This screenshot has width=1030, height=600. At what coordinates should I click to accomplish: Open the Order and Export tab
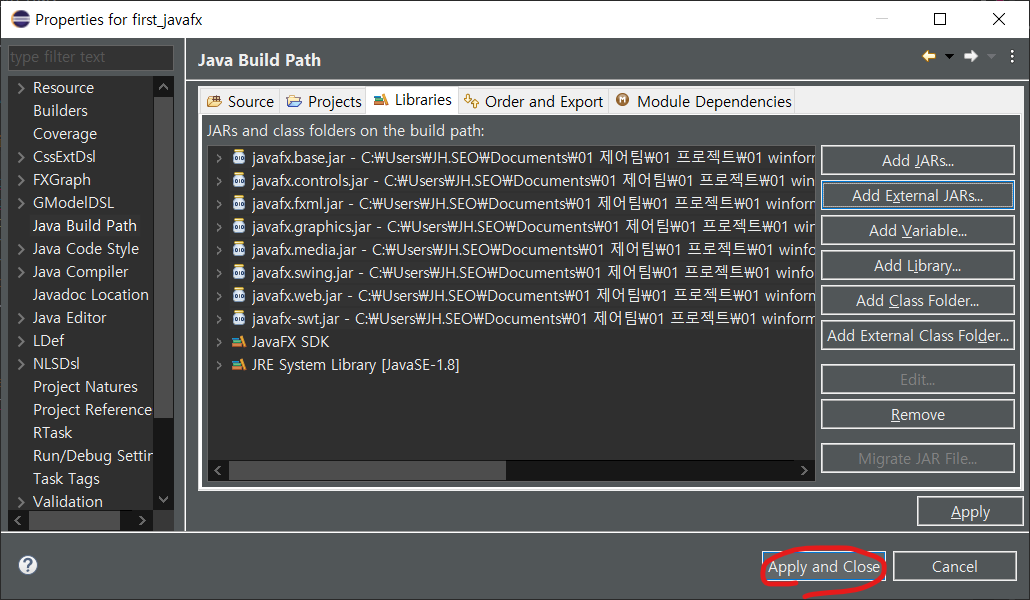533,101
